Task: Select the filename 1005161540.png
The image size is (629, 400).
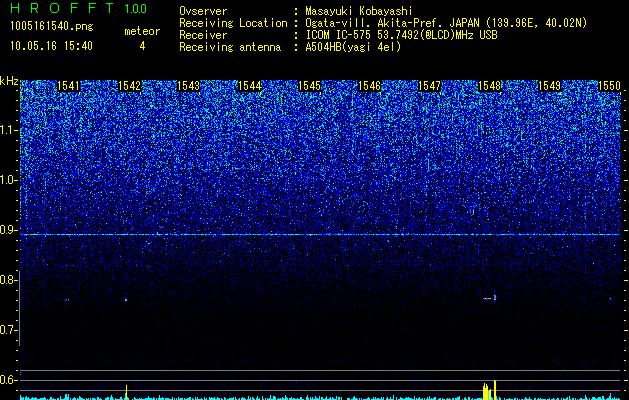Action: (x=52, y=27)
